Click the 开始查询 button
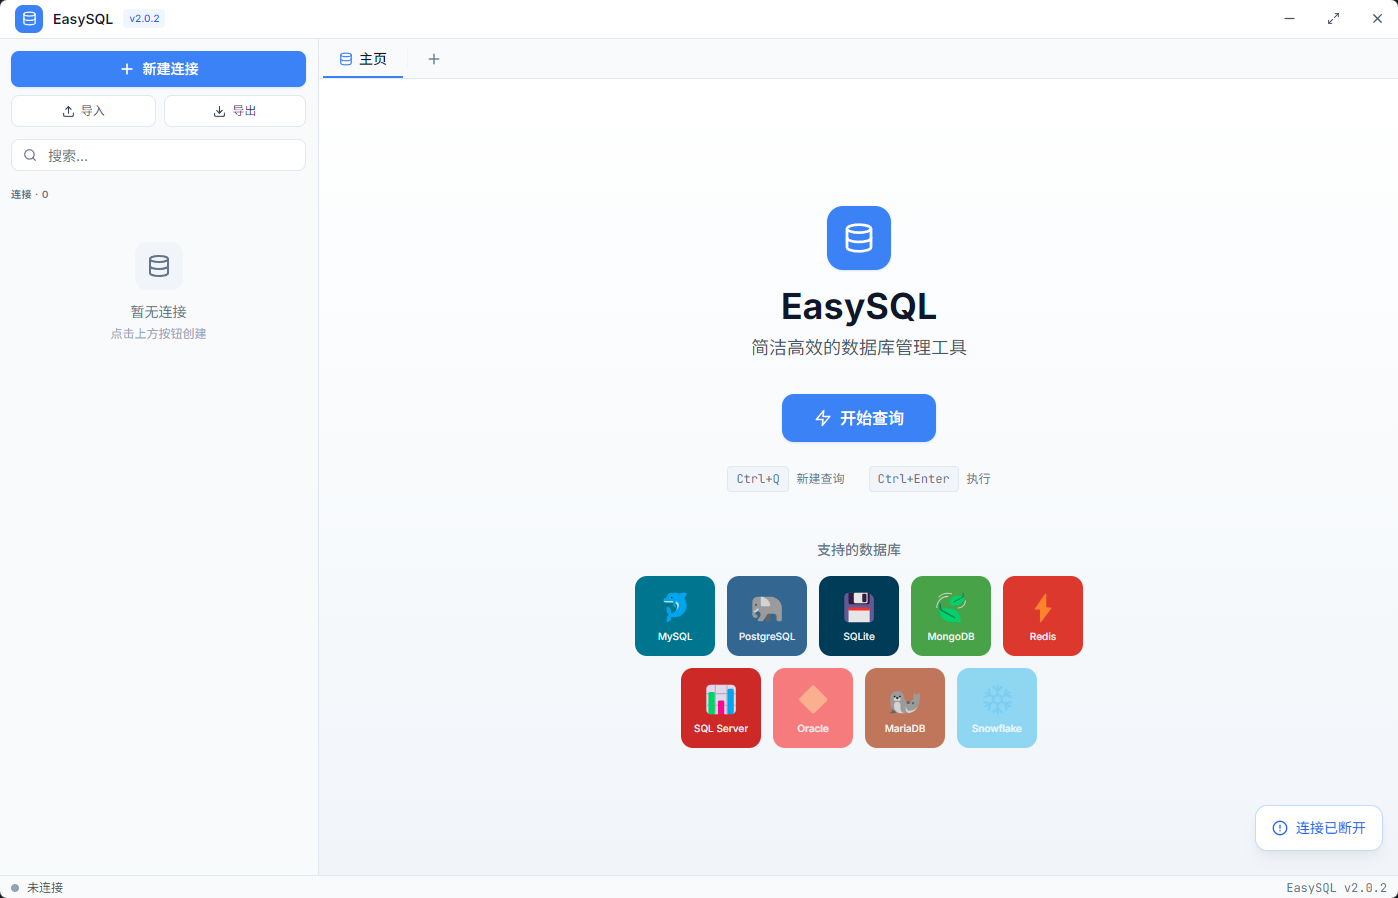This screenshot has height=898, width=1398. [x=858, y=418]
